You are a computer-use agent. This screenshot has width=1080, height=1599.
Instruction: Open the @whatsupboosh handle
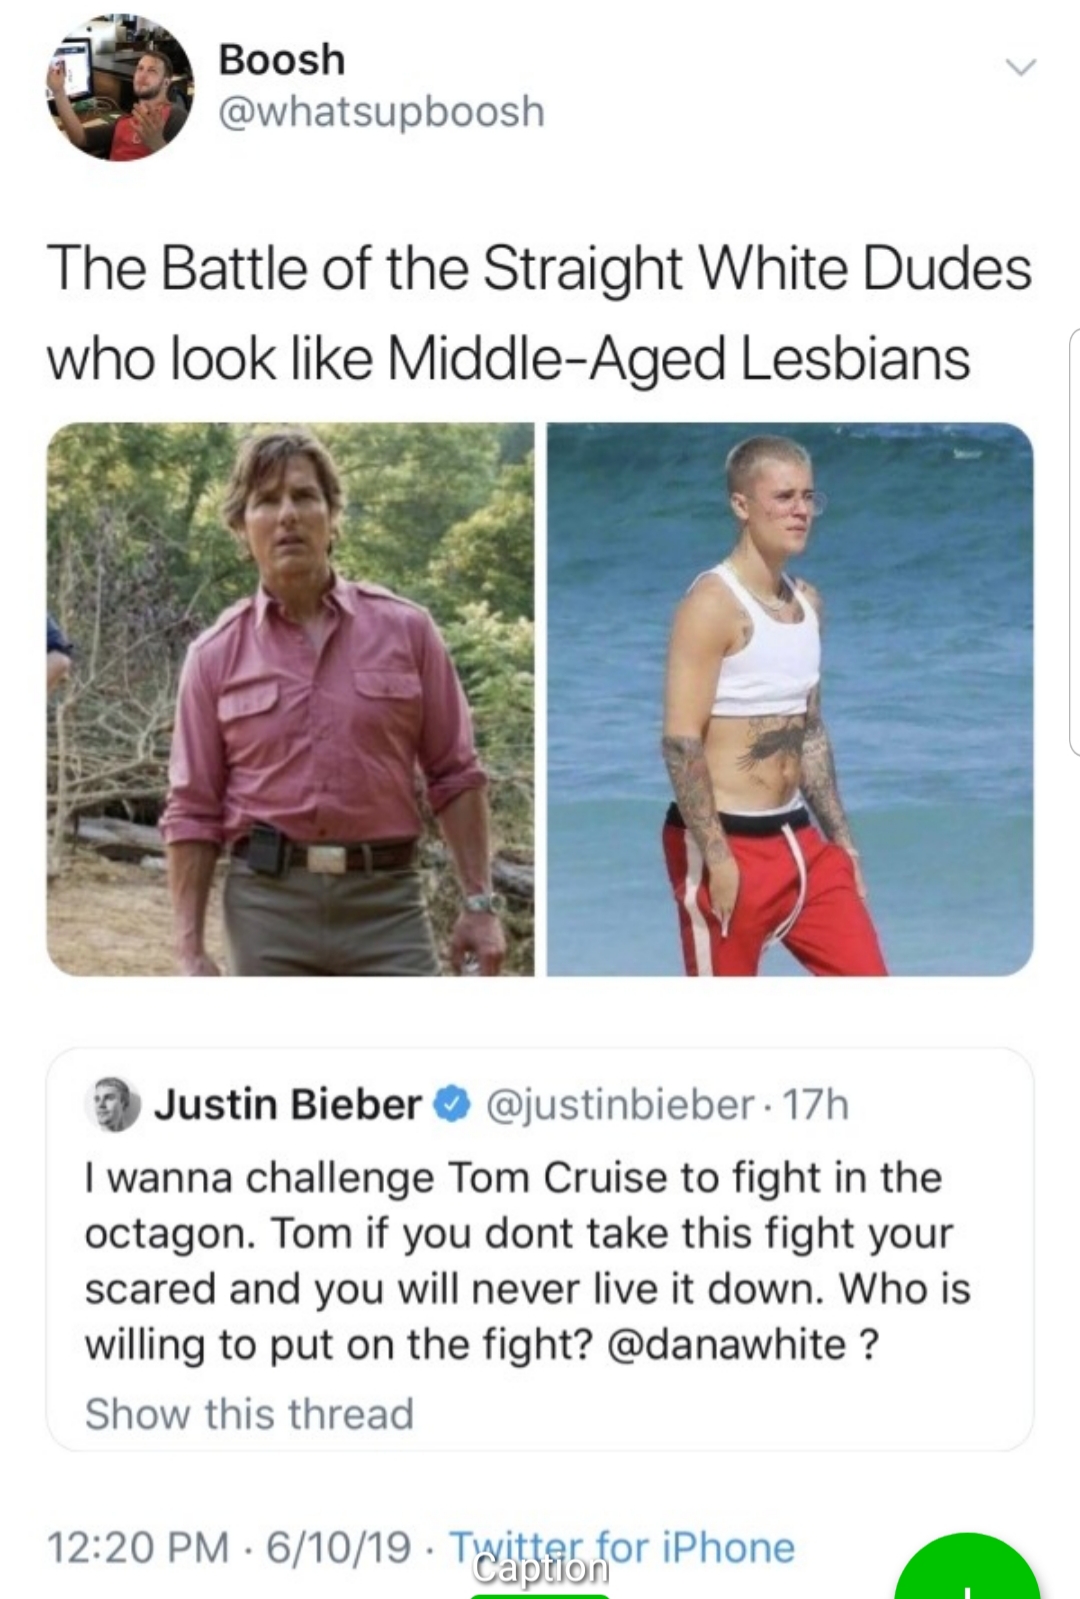382,111
